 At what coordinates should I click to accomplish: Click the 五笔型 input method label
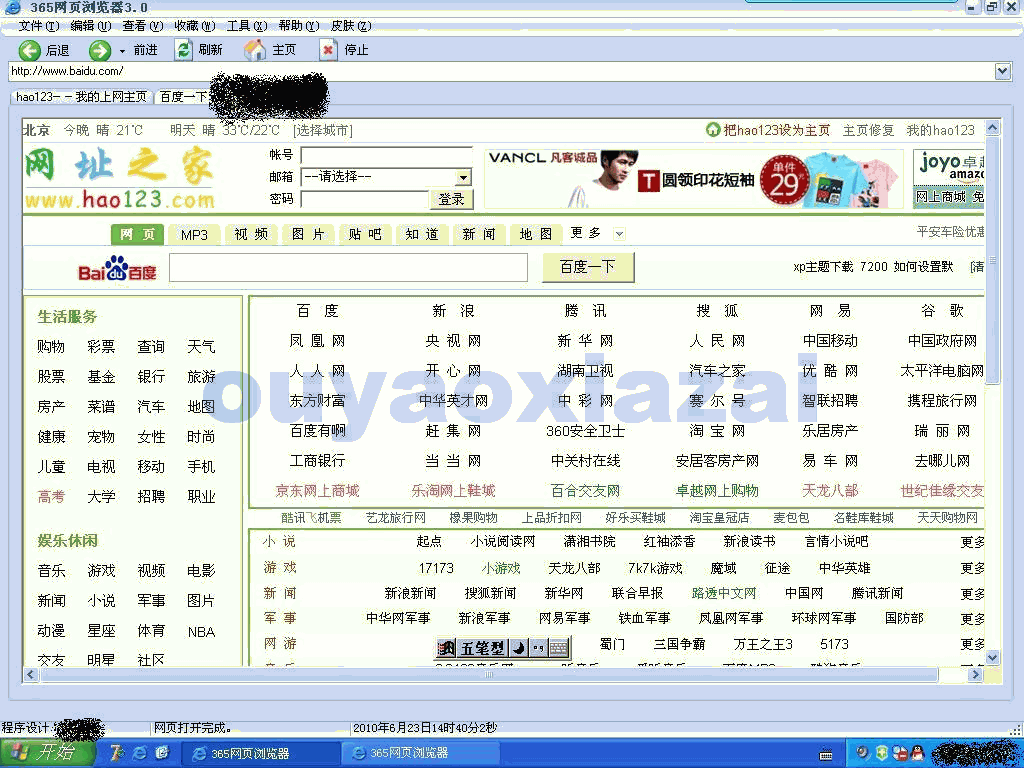(482, 648)
